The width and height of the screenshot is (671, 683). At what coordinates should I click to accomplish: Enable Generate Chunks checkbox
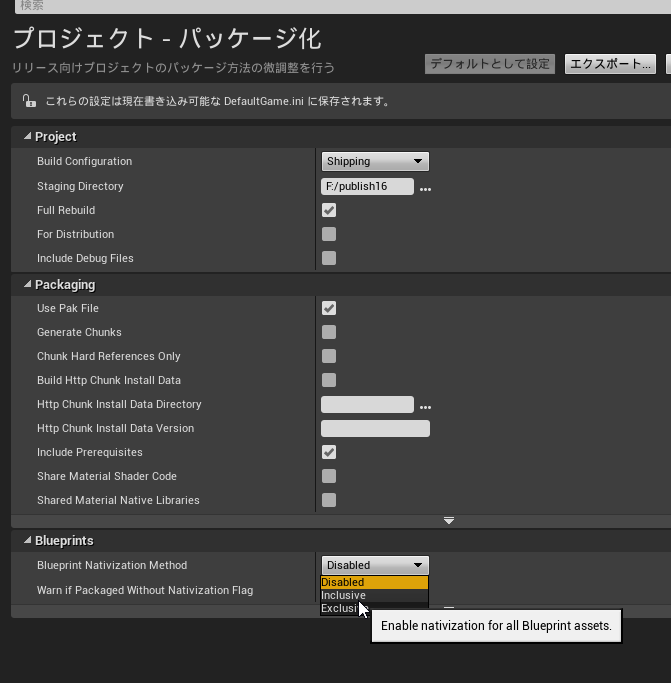pyautogui.click(x=329, y=332)
